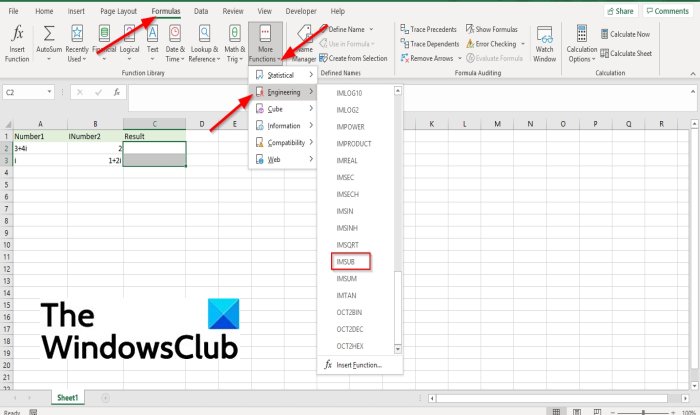Screen dimensions: 700x415
Task: Expand the Cube submenu
Action: 283,109
